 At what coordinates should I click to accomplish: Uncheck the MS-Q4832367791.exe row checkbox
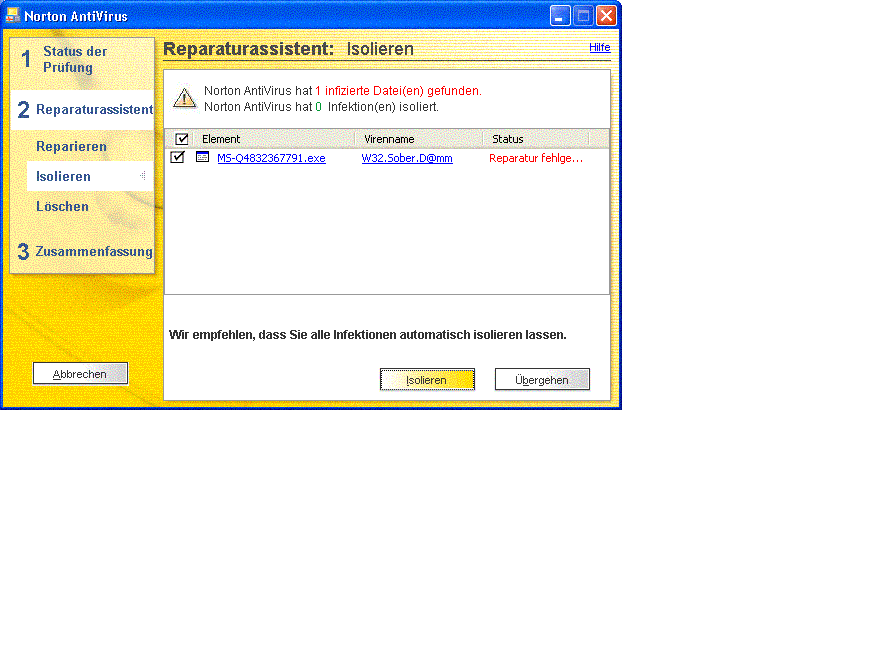pos(178,158)
